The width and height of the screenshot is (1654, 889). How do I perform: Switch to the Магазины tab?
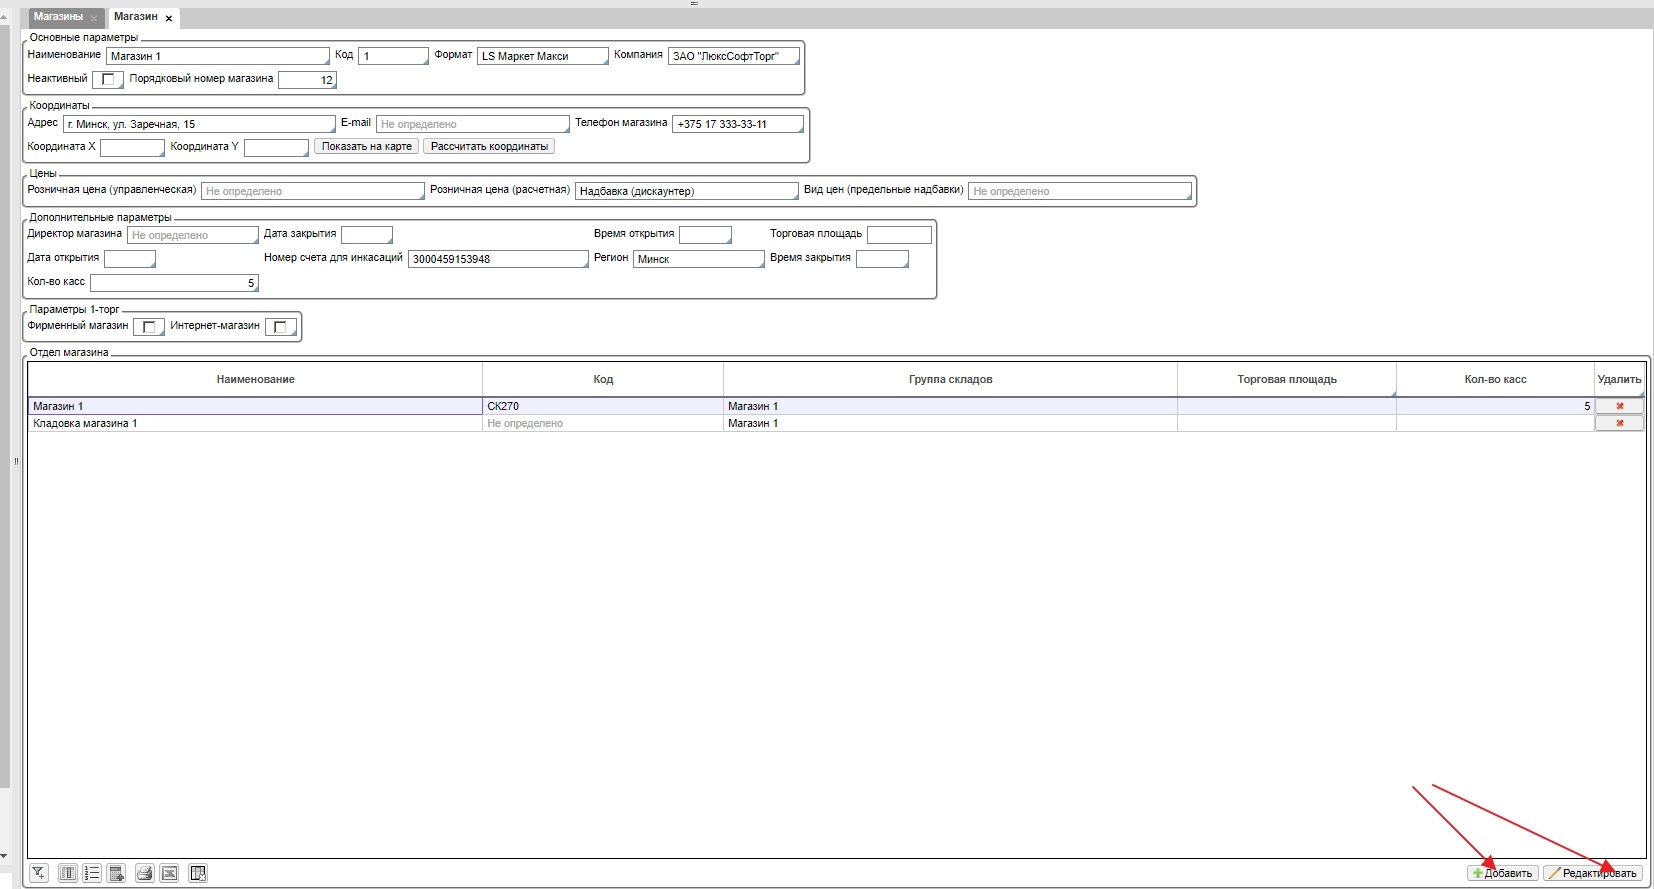[x=58, y=17]
